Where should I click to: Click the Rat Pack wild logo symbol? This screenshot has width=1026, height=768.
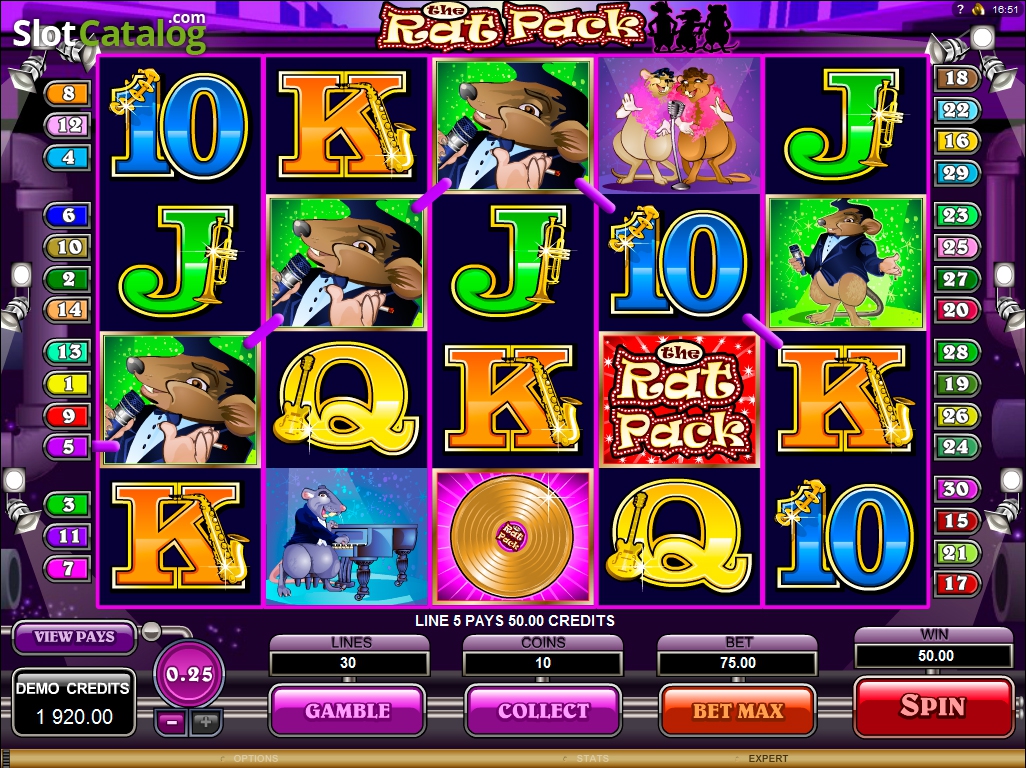[680, 399]
